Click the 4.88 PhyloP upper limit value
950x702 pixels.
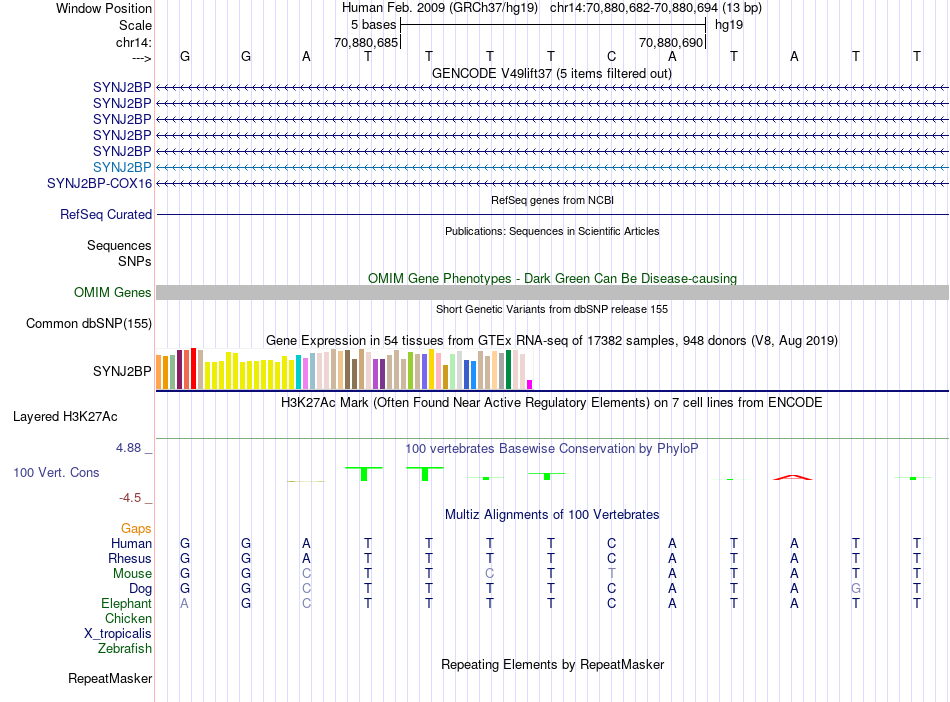(128, 448)
